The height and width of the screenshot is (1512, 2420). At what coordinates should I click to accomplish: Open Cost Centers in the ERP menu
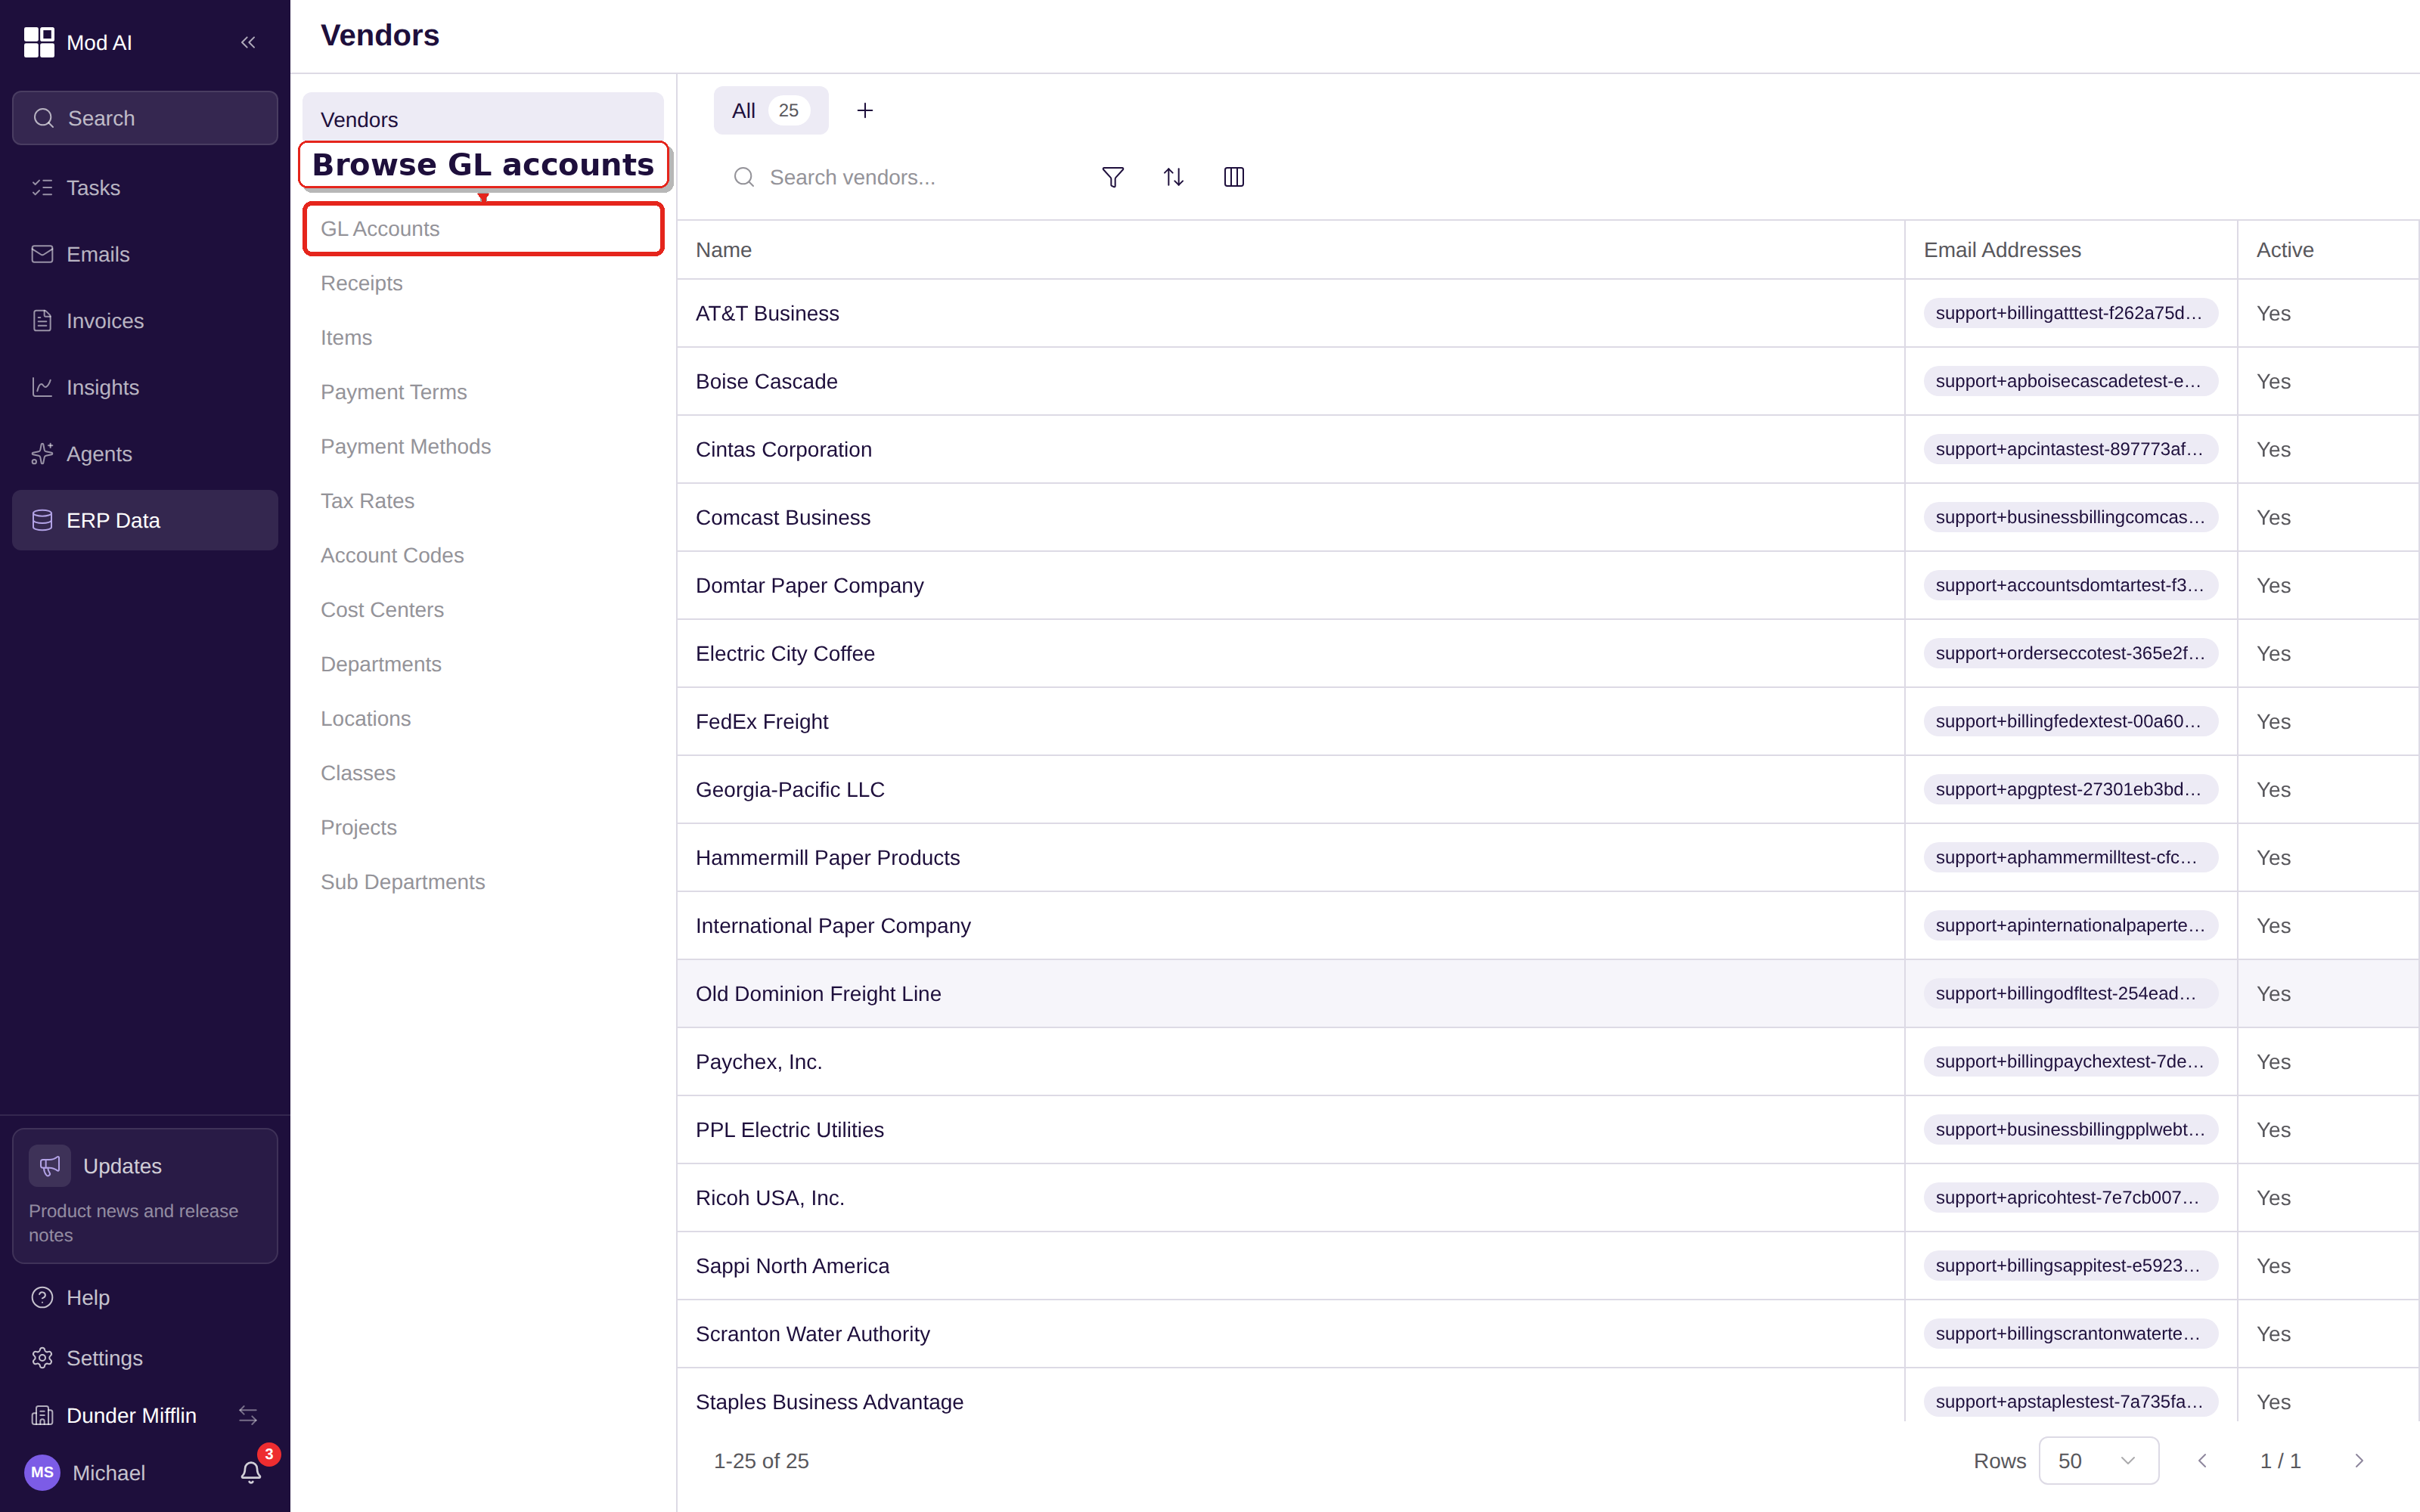pos(483,610)
